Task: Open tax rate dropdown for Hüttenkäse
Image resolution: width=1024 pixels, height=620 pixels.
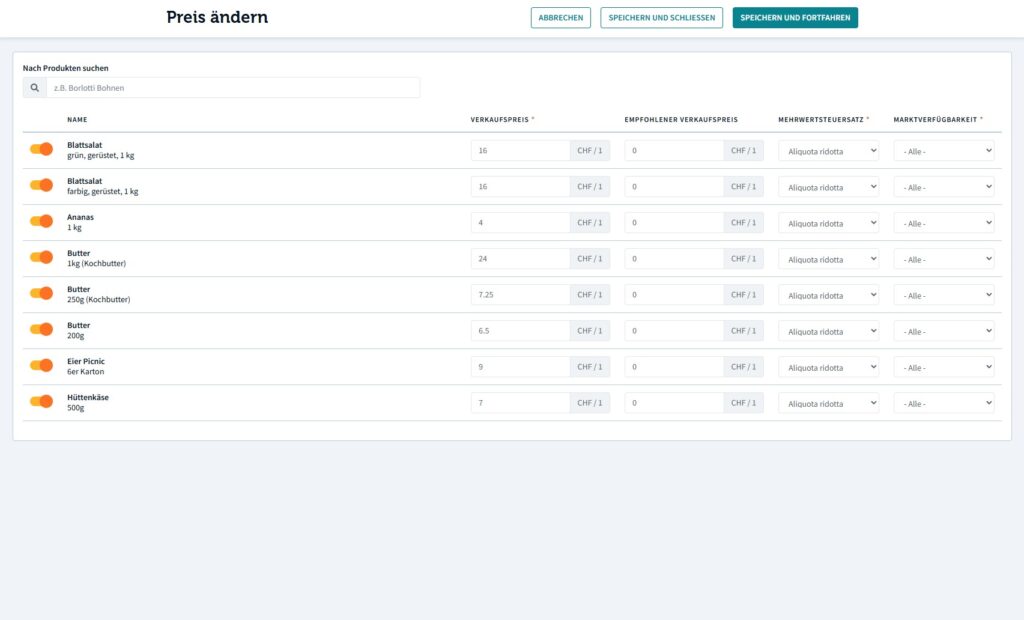Action: coord(828,403)
